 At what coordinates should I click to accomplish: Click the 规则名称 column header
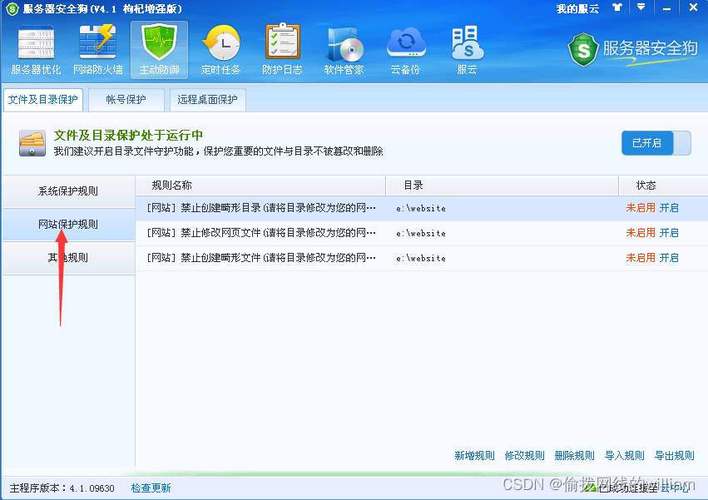coord(171,185)
